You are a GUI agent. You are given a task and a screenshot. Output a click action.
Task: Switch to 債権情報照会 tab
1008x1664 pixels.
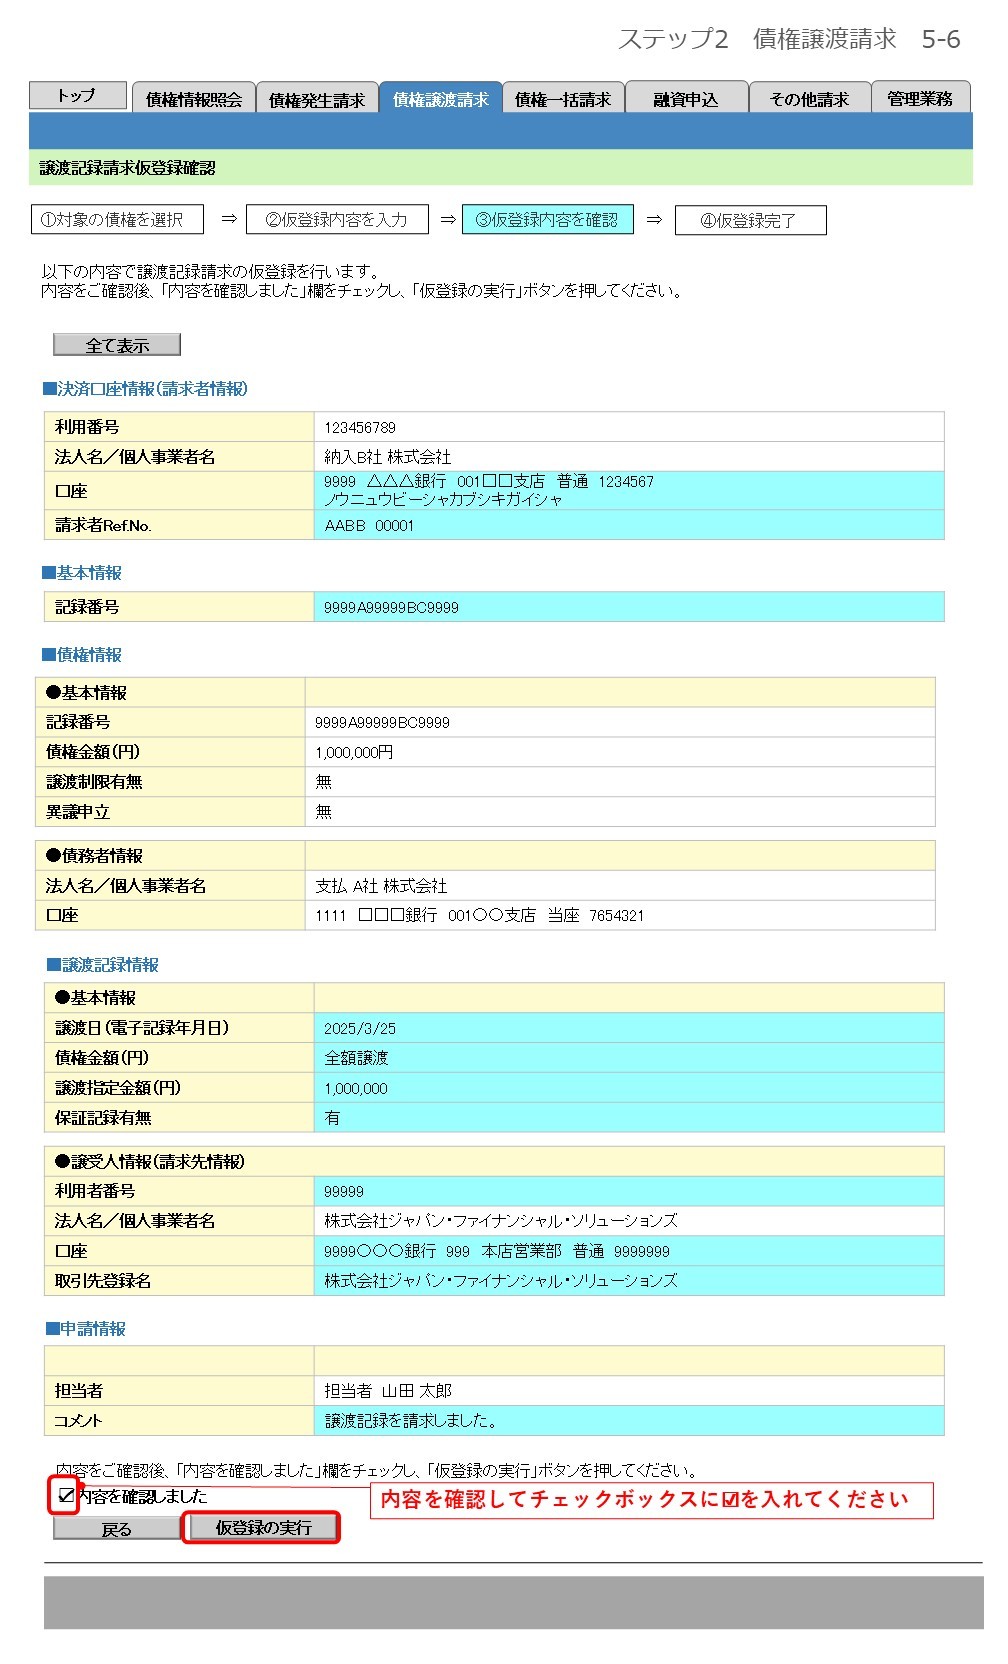(x=194, y=99)
